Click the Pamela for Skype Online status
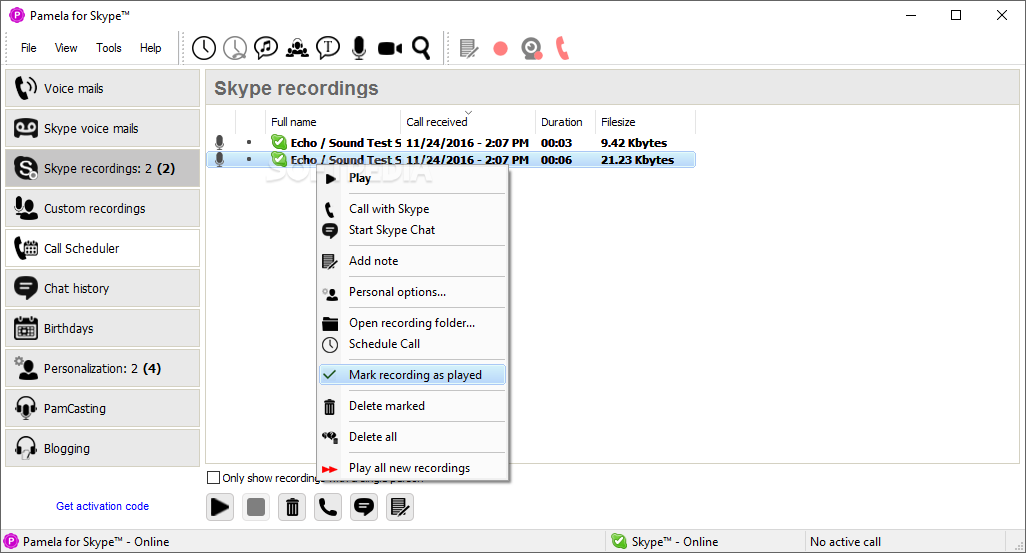This screenshot has height=553, width=1026. pyautogui.click(x=87, y=541)
